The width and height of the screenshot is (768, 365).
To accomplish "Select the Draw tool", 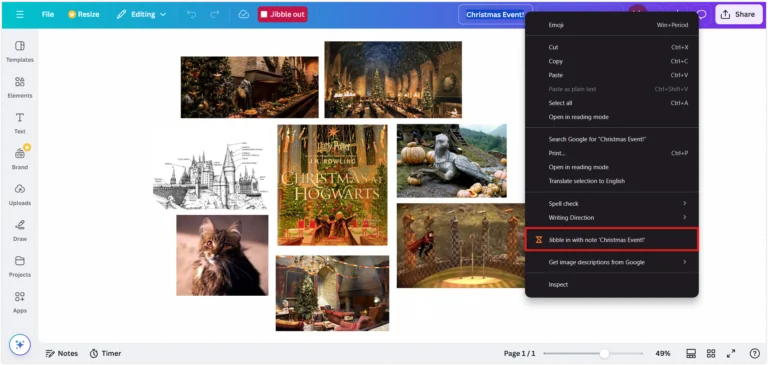I will pos(20,230).
